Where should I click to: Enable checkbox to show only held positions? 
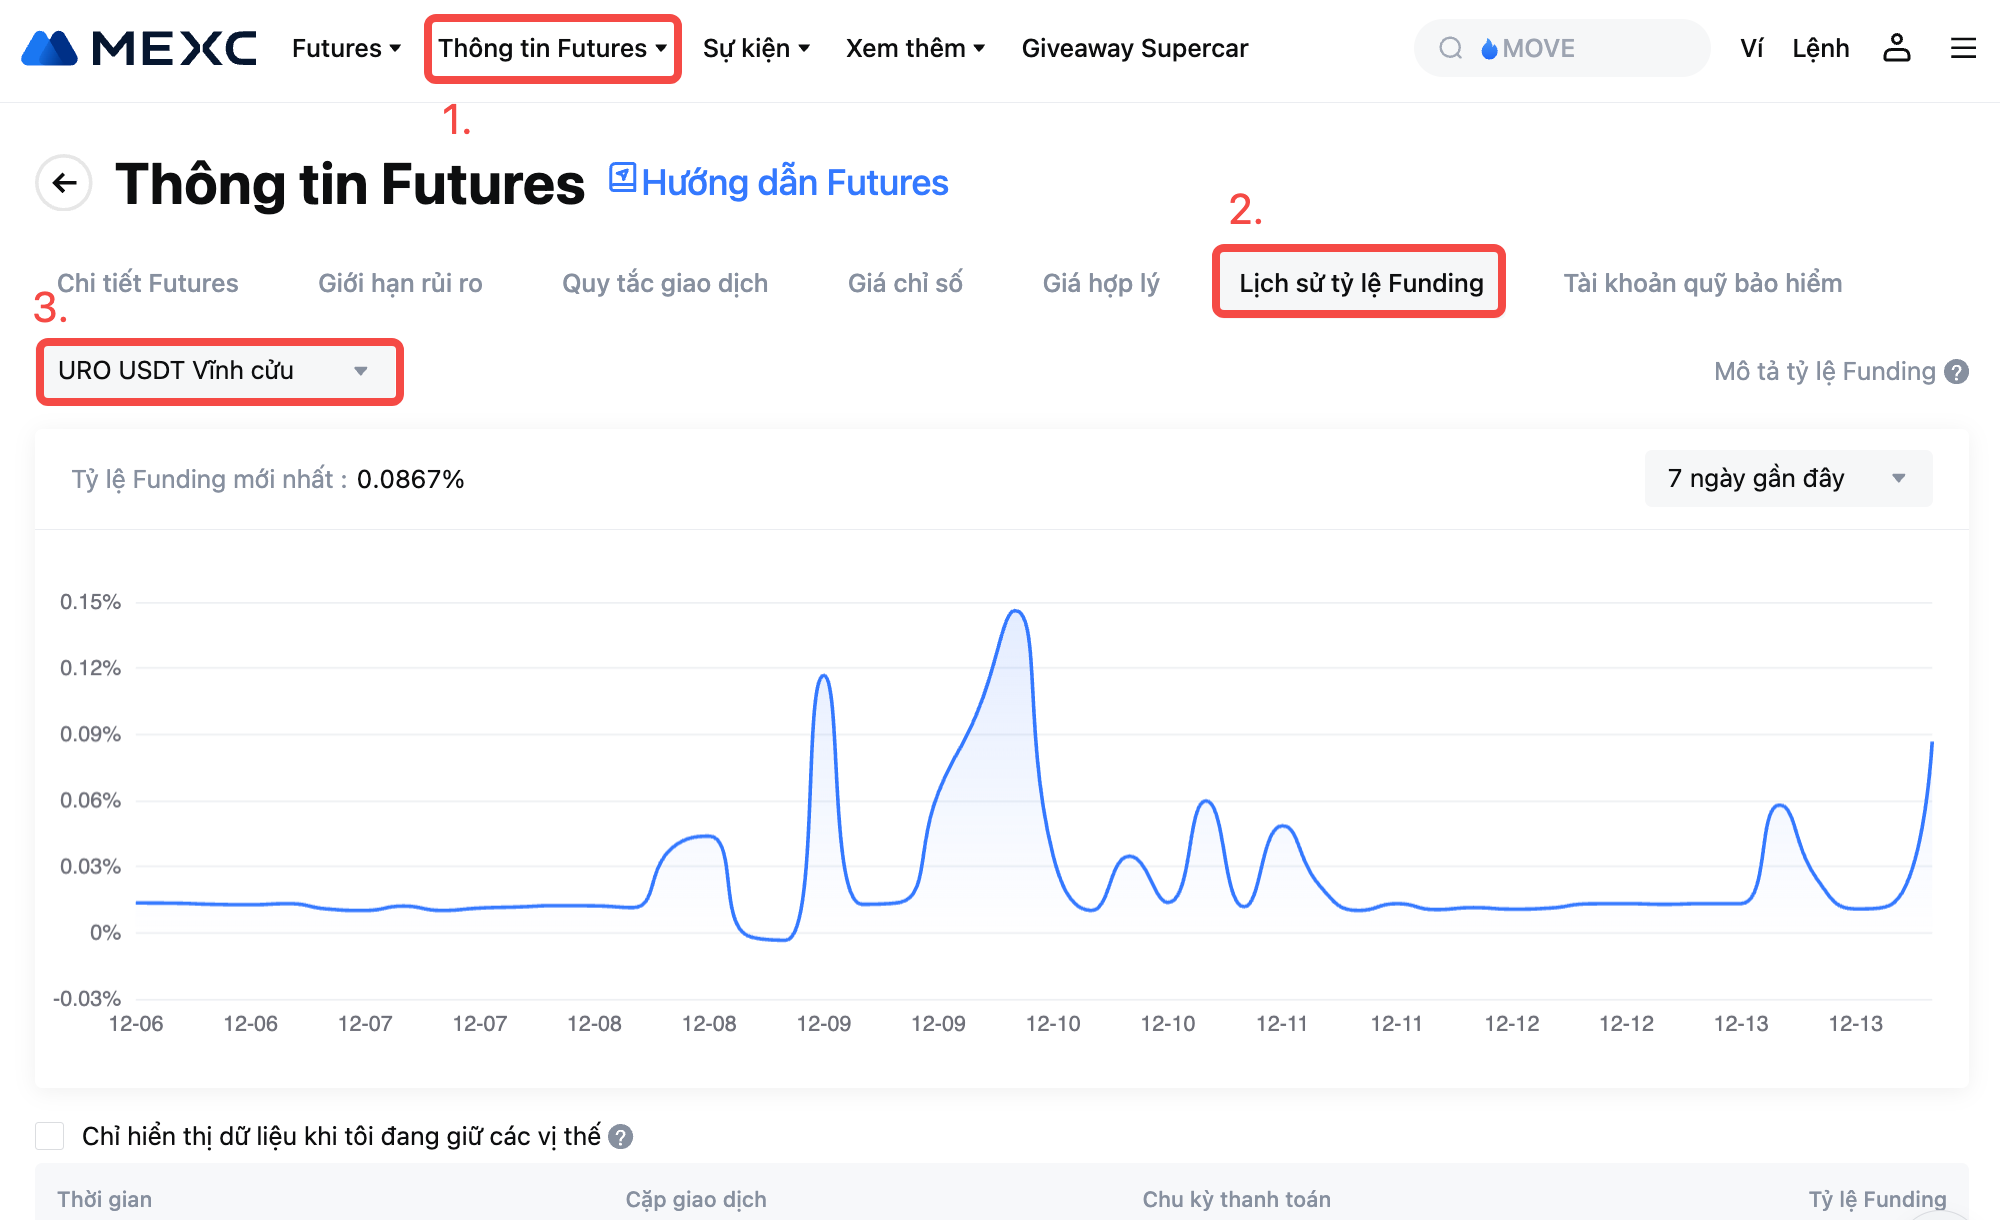pos(50,1136)
